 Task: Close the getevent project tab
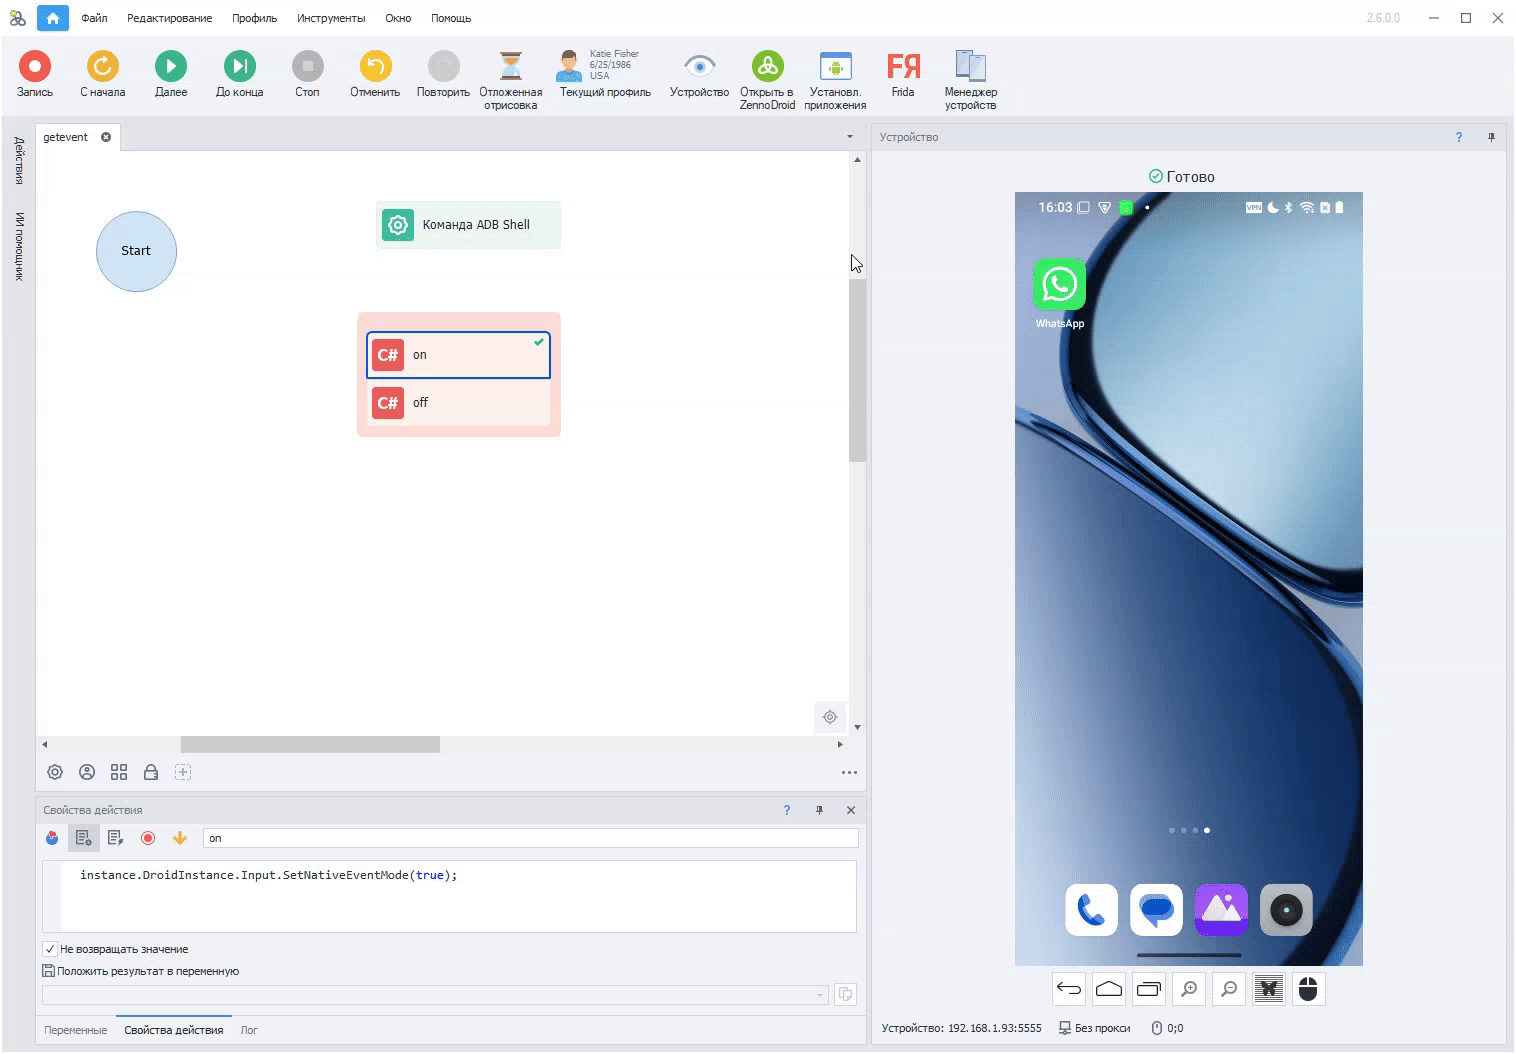(106, 137)
